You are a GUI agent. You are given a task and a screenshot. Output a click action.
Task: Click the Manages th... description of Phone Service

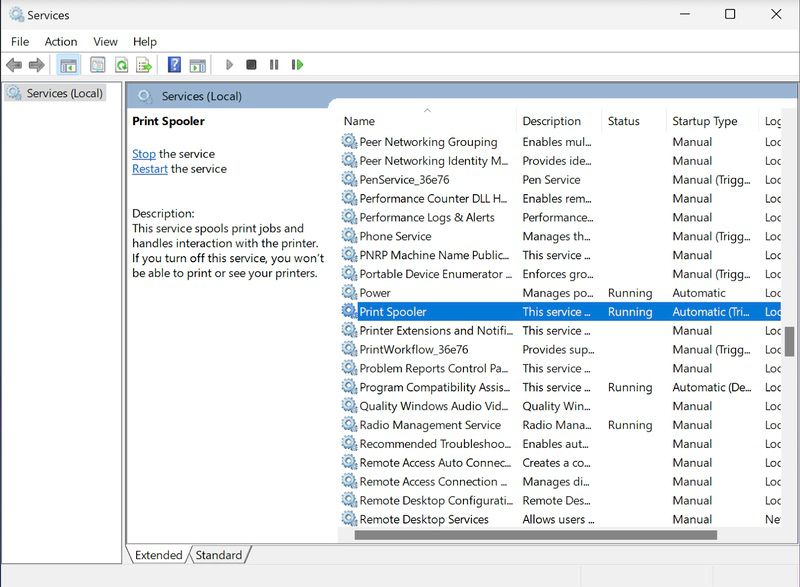(x=556, y=236)
